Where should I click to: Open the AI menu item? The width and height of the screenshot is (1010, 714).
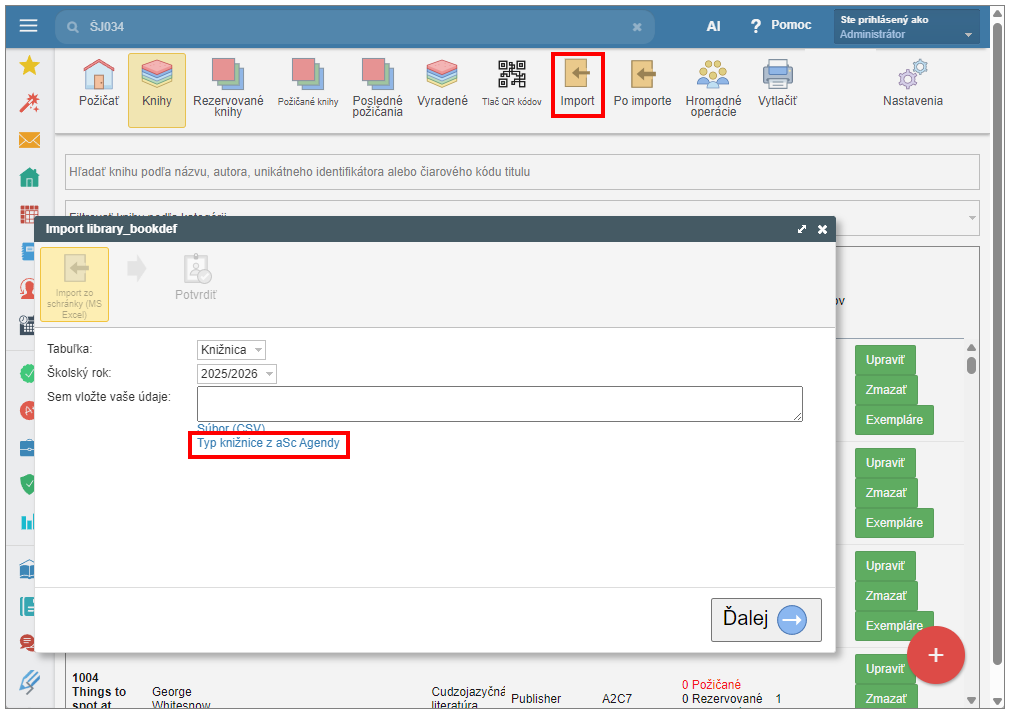pyautogui.click(x=713, y=26)
